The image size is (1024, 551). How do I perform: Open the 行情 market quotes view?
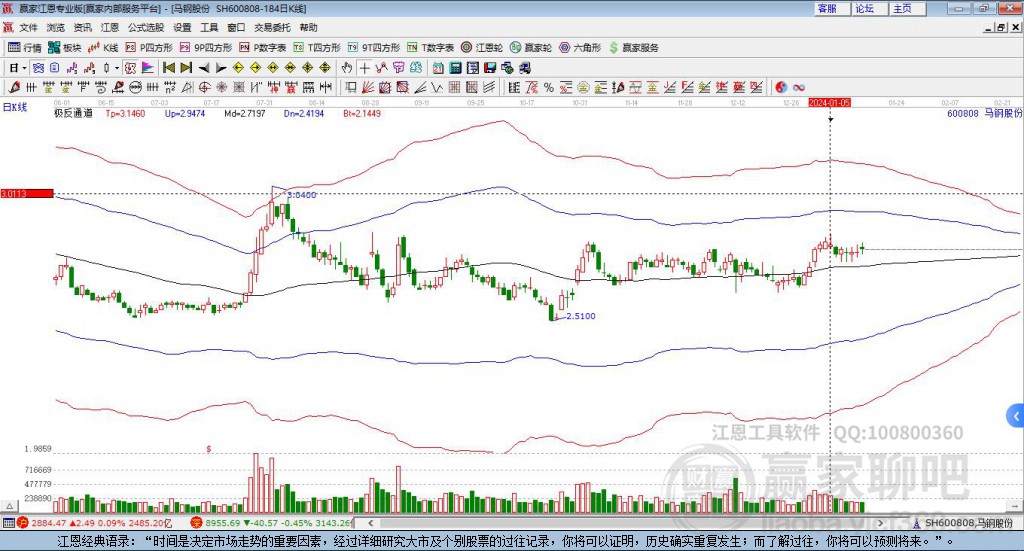click(x=24, y=48)
